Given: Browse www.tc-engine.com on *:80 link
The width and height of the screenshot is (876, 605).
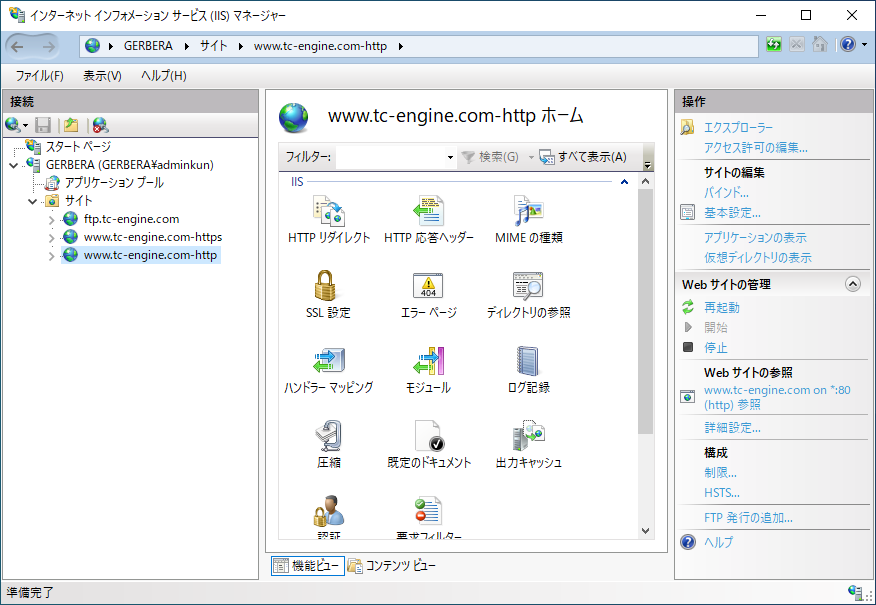Looking at the screenshot, I should (x=777, y=397).
